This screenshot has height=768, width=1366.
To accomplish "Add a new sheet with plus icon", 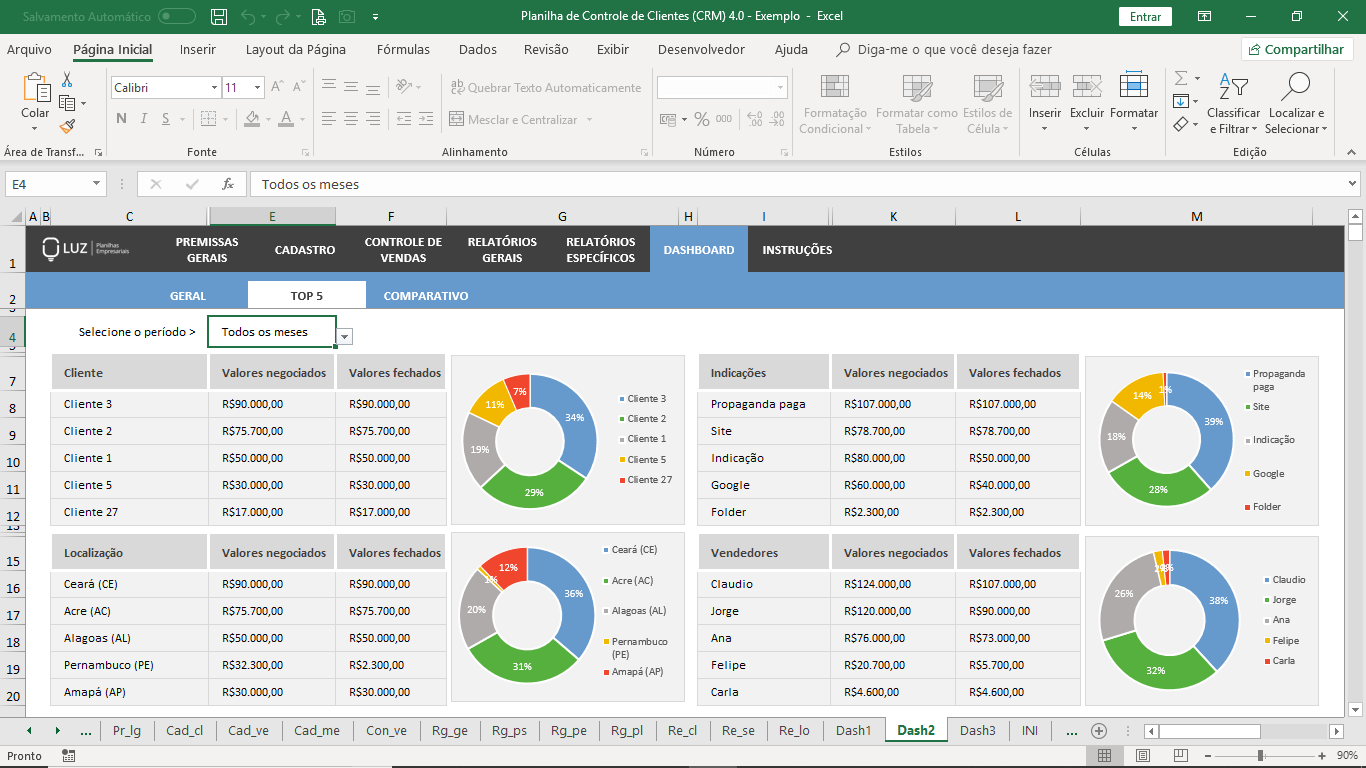I will click(1099, 731).
